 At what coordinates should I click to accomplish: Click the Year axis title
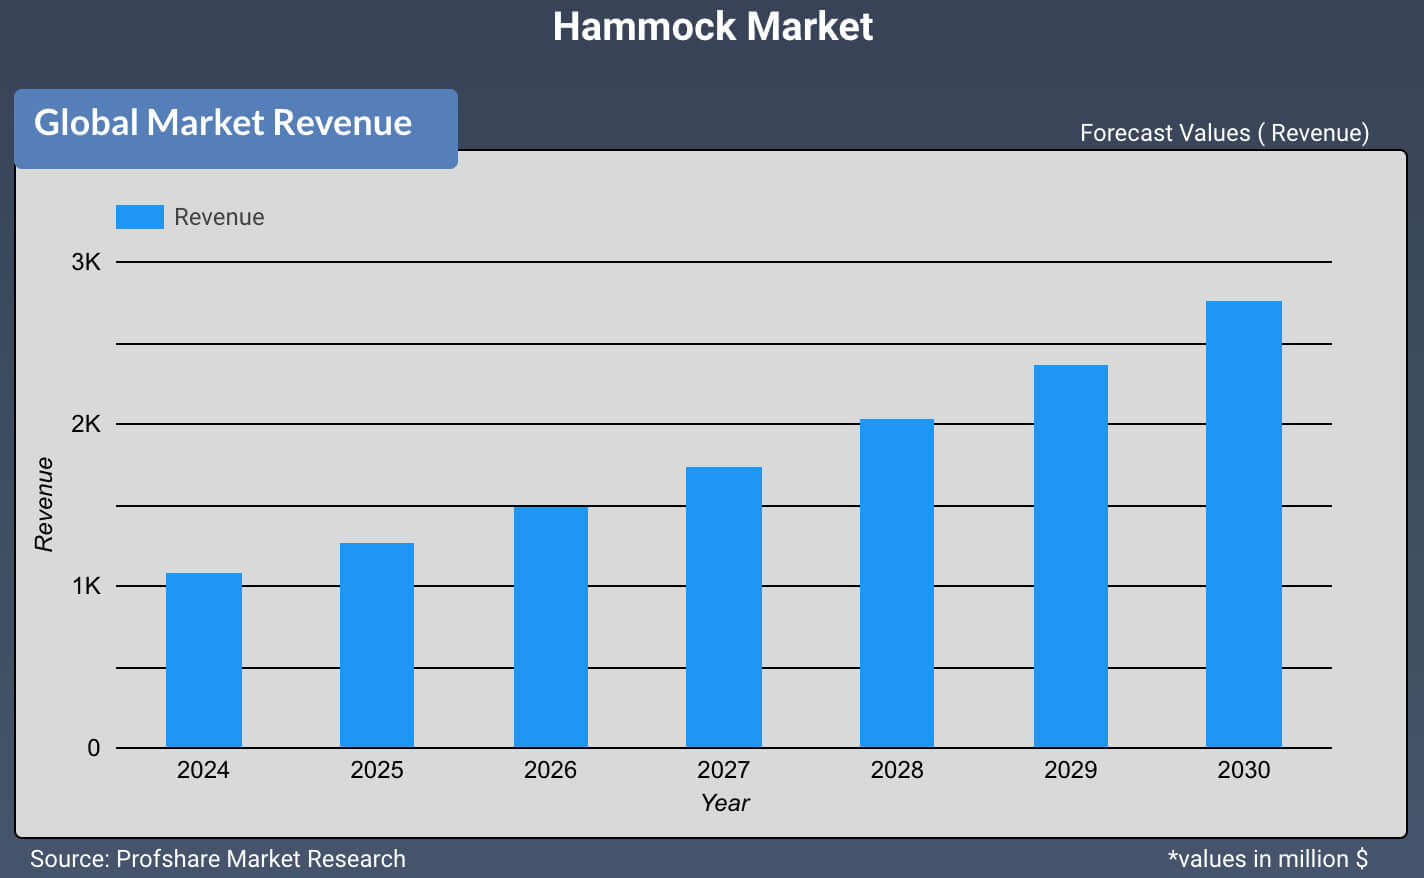tap(725, 803)
